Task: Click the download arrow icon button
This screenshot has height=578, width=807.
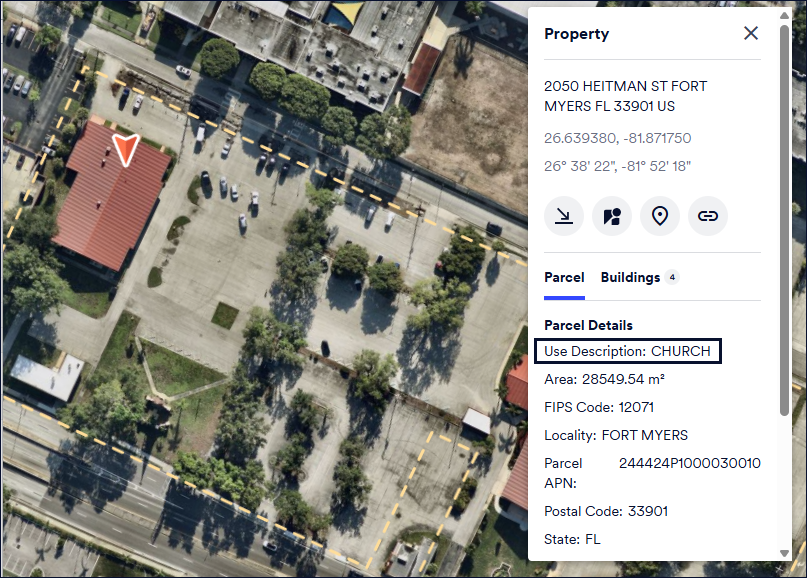Action: pos(564,216)
